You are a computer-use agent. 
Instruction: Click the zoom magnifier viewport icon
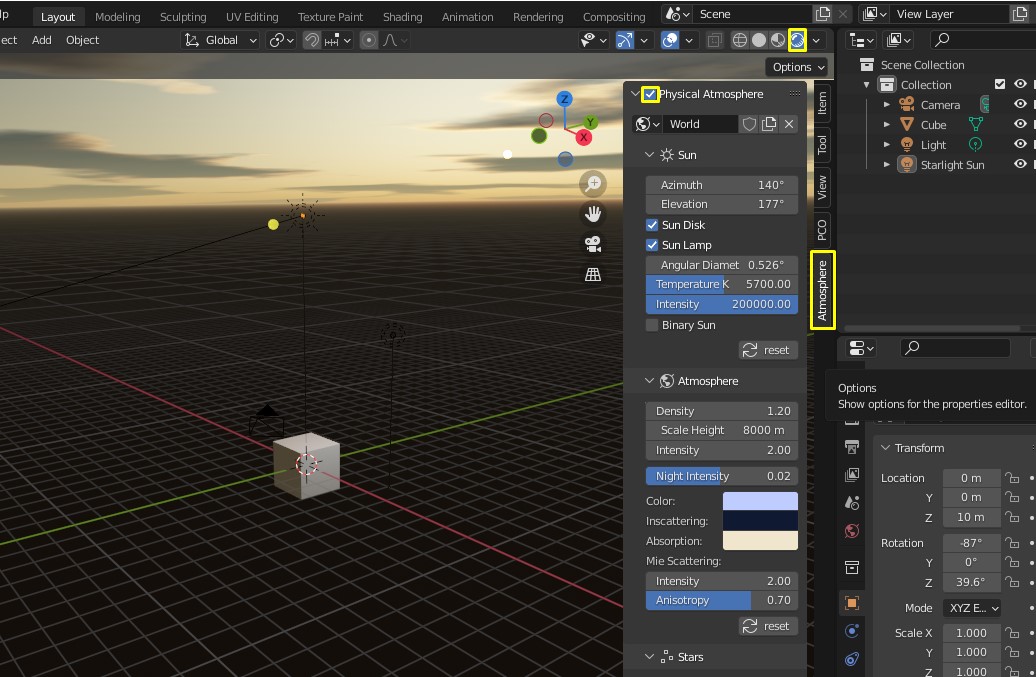tap(593, 184)
